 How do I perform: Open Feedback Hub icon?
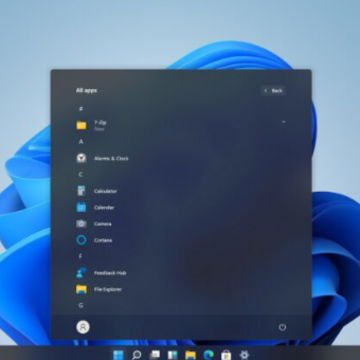pyautogui.click(x=81, y=273)
